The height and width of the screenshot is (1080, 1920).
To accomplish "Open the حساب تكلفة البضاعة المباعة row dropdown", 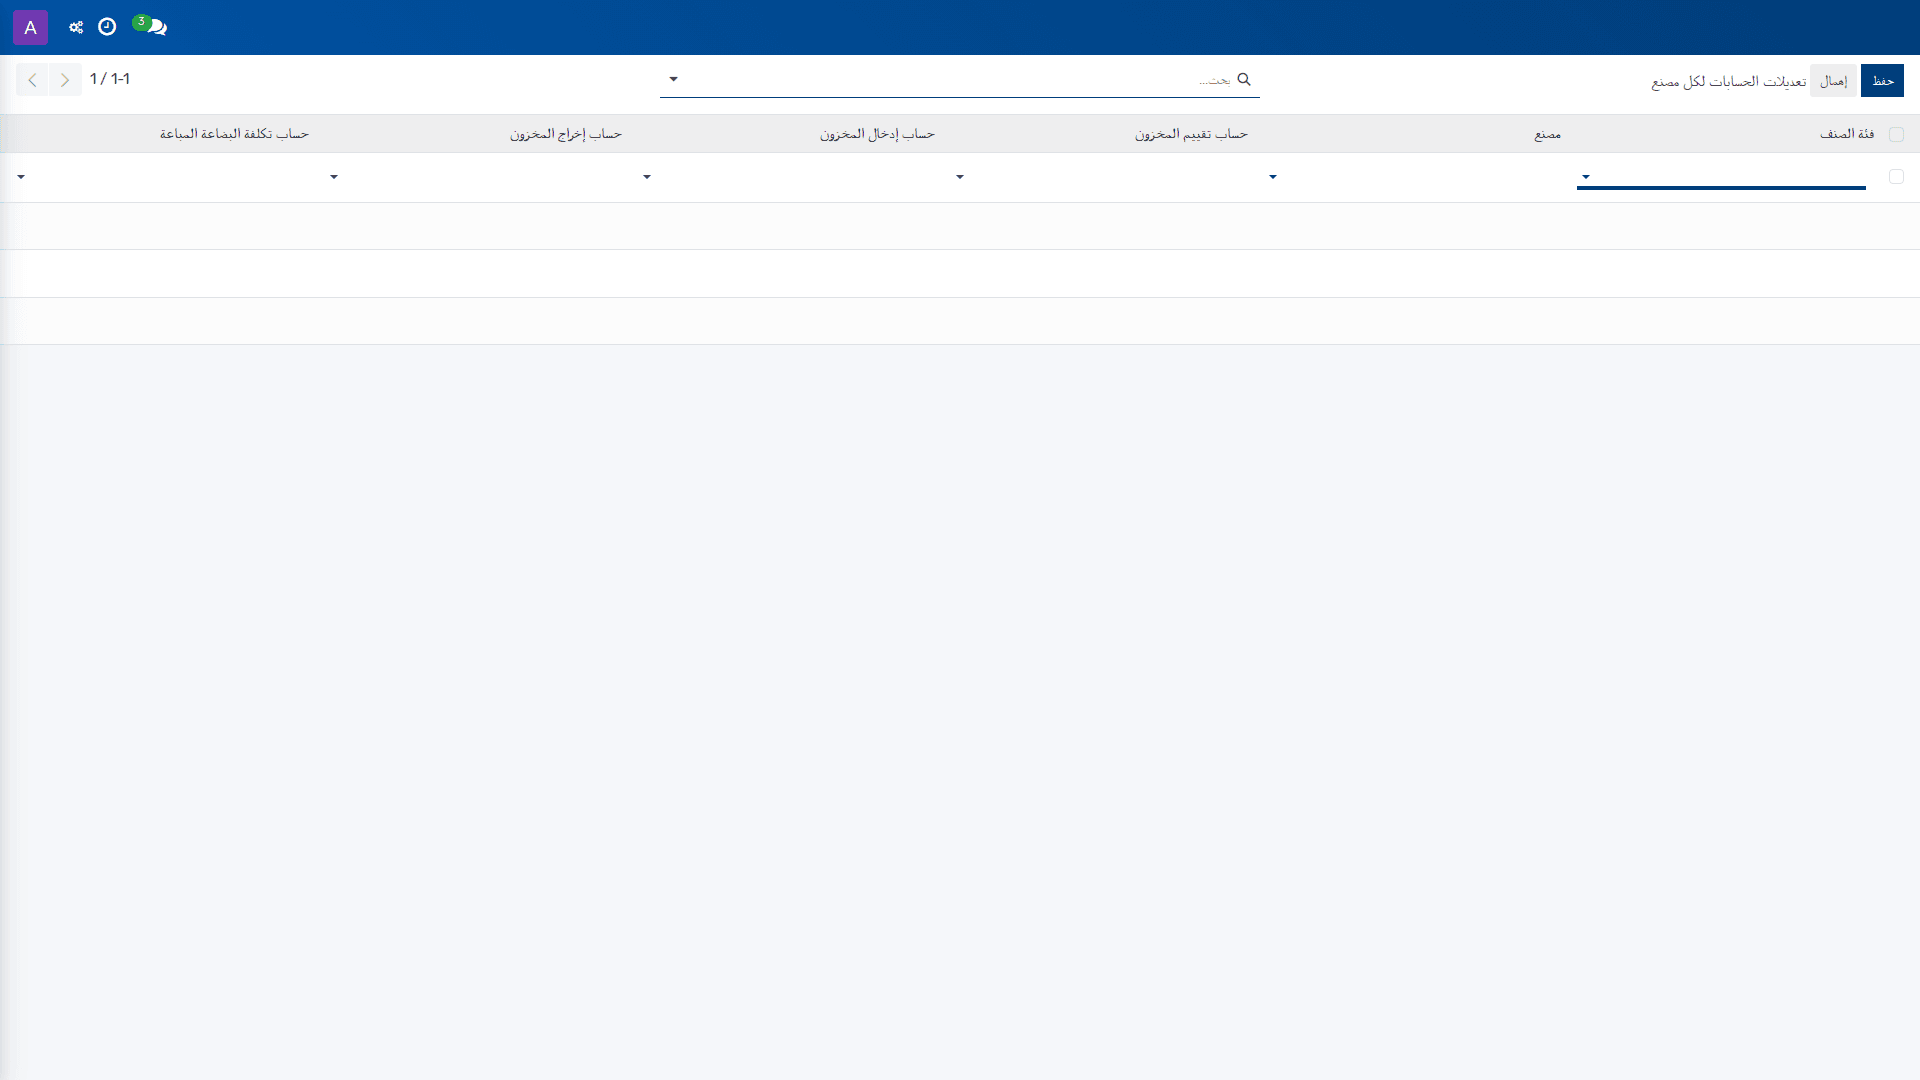I will pyautogui.click(x=21, y=177).
